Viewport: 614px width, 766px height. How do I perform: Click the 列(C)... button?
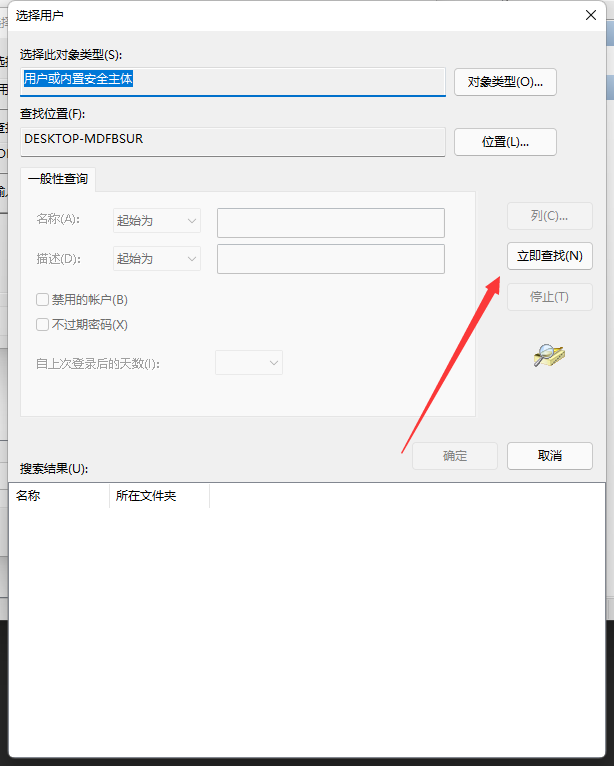click(550, 216)
